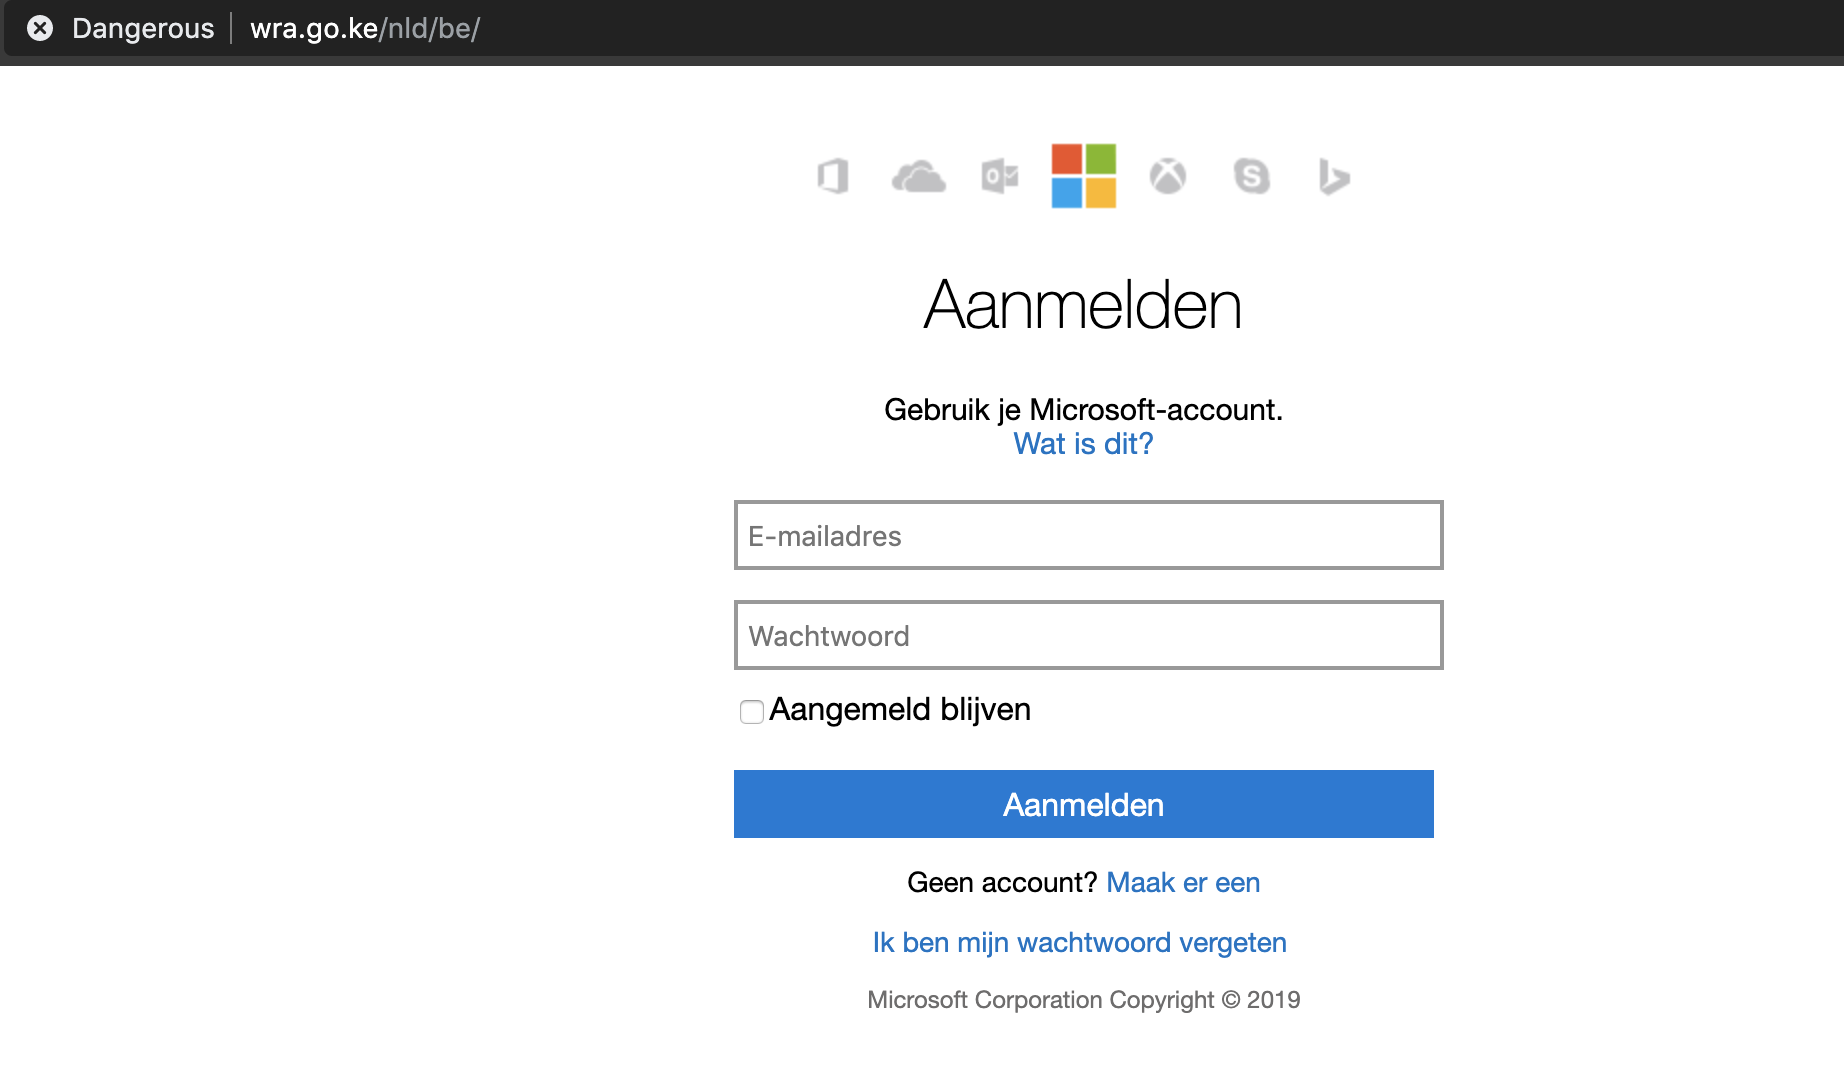Click the Microsoft Corporation Copyright footer text

coord(1083,1000)
